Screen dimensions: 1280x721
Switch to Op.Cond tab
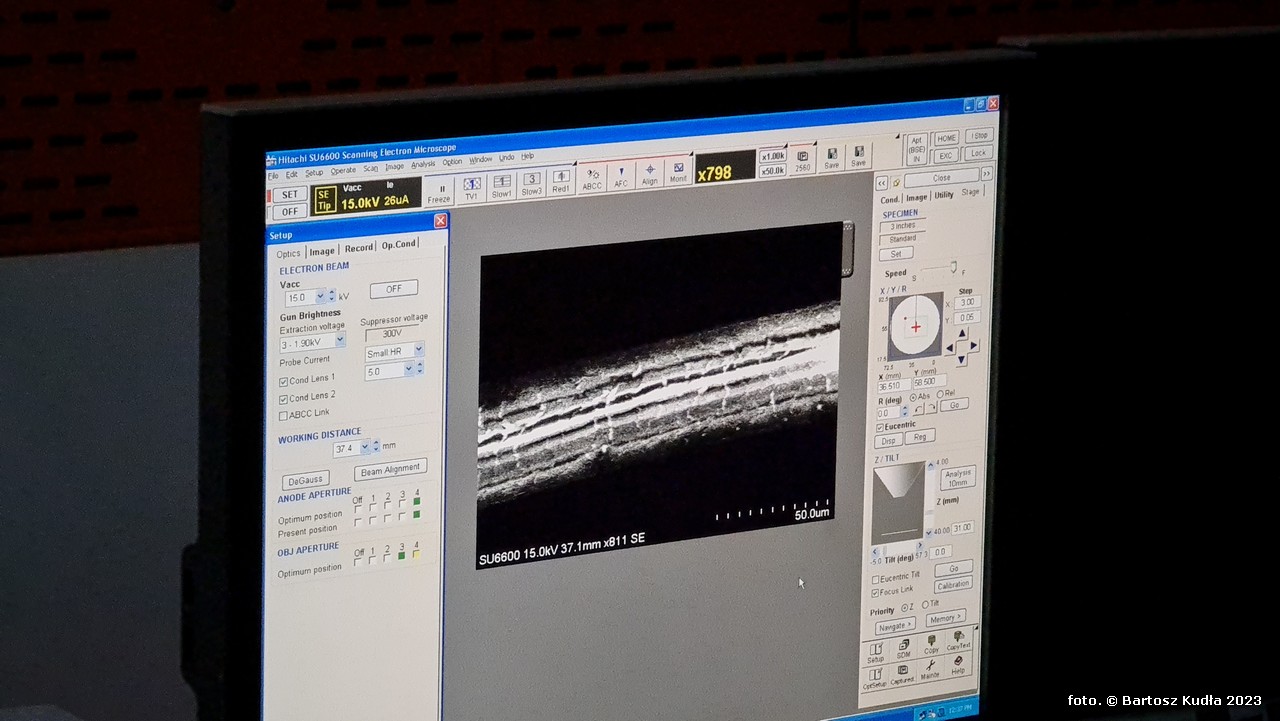(398, 244)
